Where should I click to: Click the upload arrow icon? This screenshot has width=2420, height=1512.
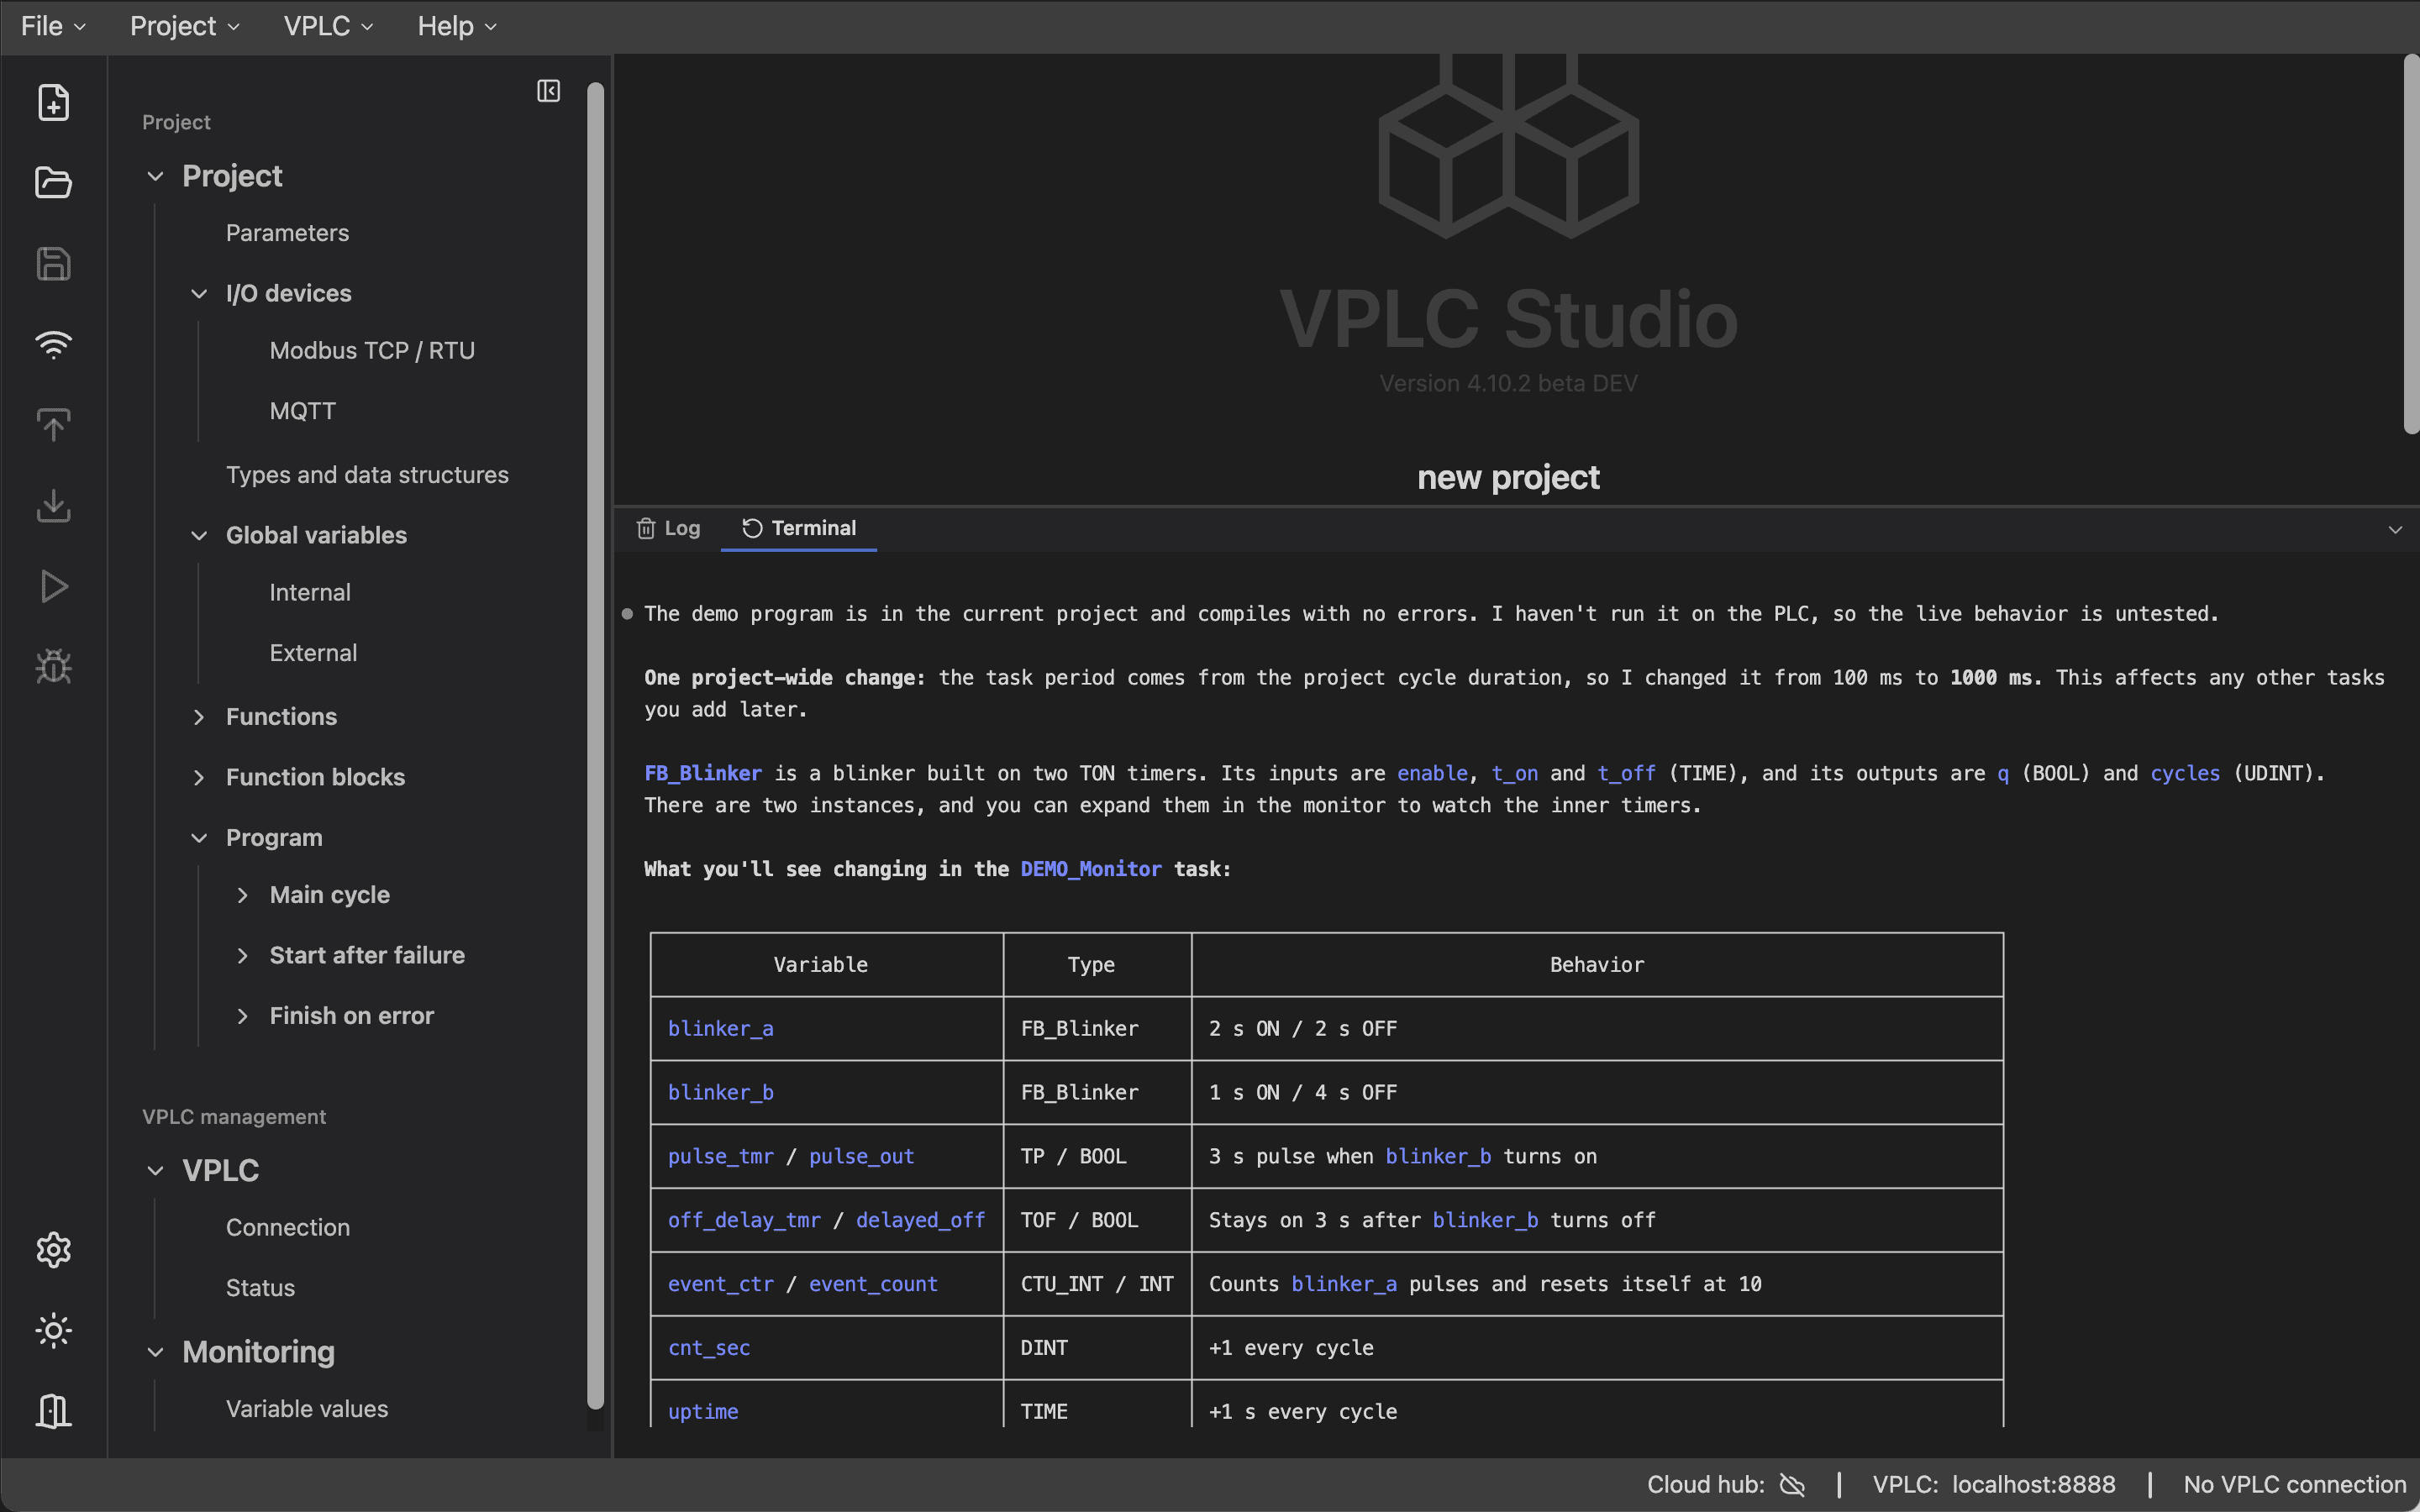(53, 425)
